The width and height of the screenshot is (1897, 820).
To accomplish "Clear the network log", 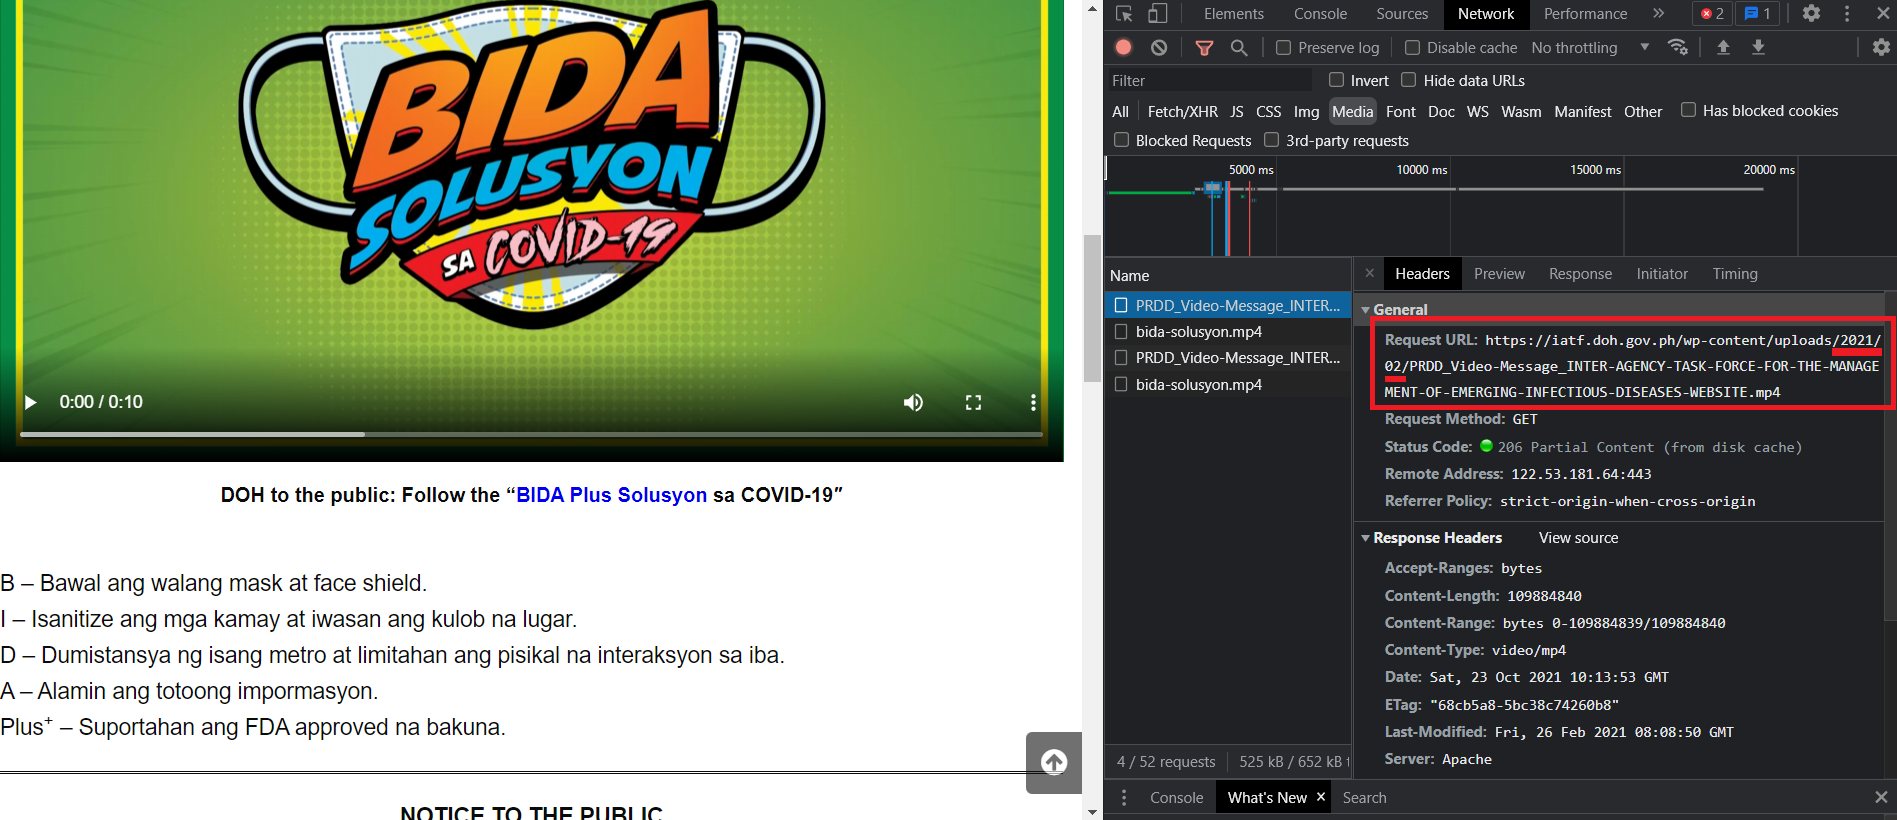I will [1159, 47].
